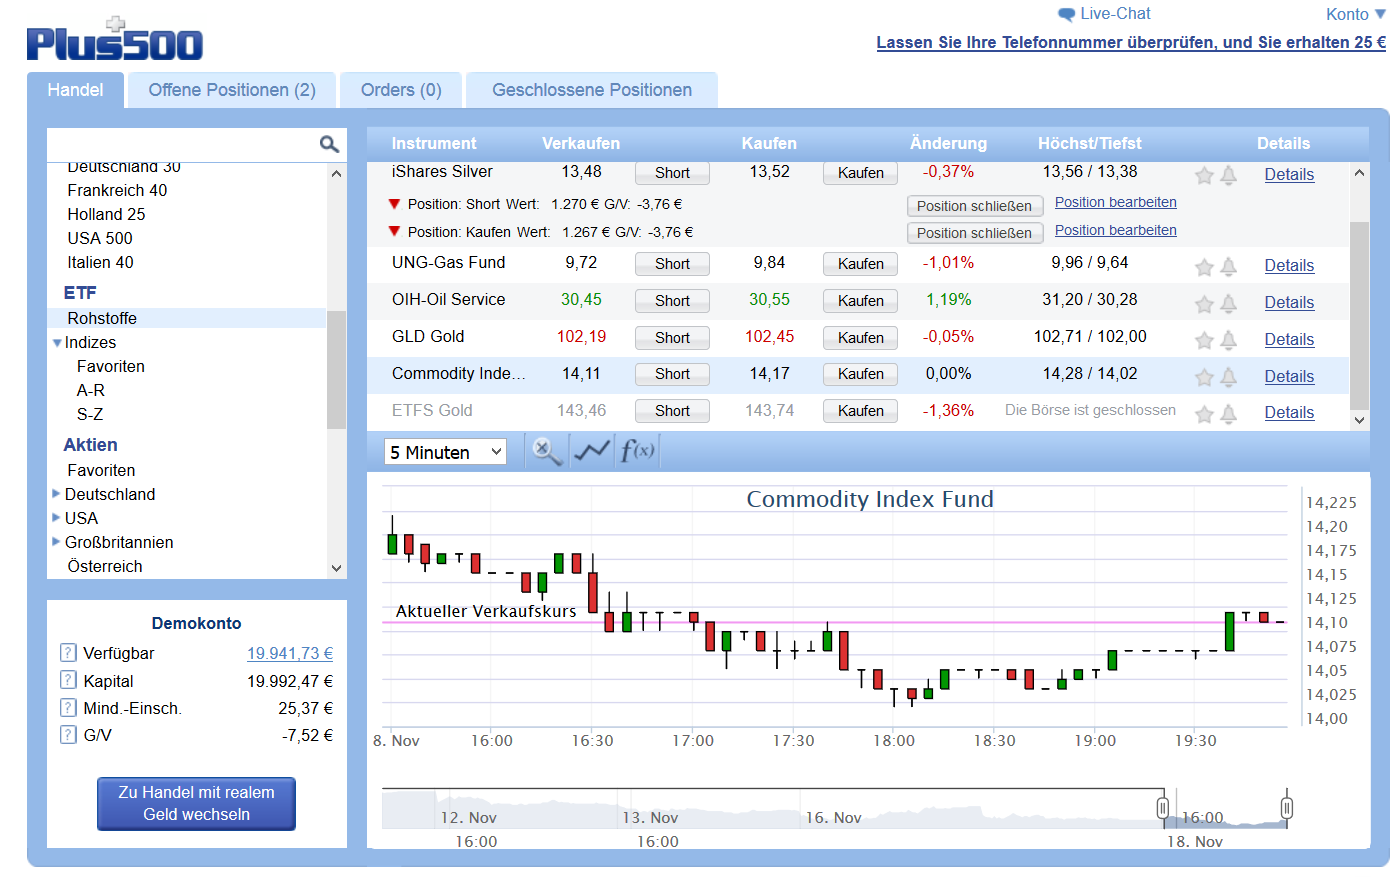Click Kaufen for UNG-Gas Fund

coord(860,264)
